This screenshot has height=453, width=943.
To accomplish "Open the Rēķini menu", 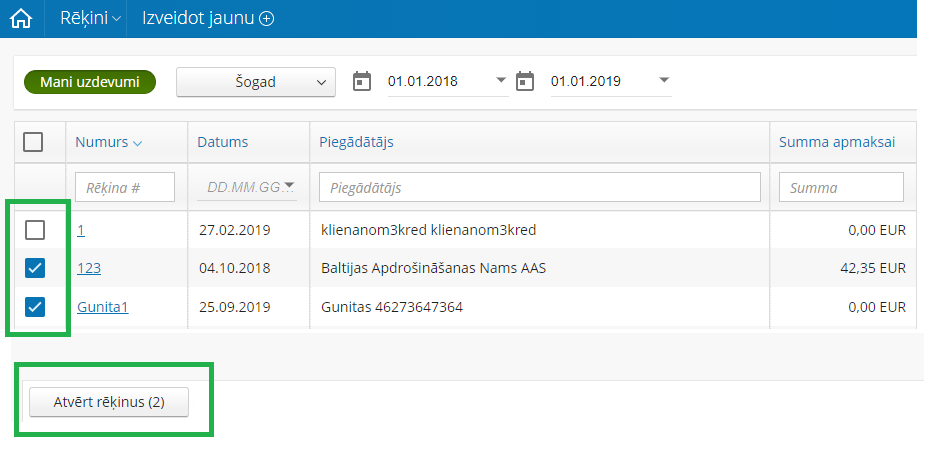I will click(x=97, y=19).
